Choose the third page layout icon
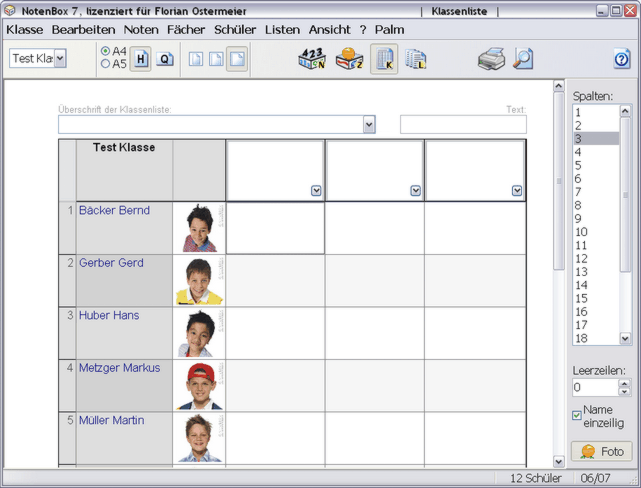The image size is (641, 488). pyautogui.click(x=237, y=59)
